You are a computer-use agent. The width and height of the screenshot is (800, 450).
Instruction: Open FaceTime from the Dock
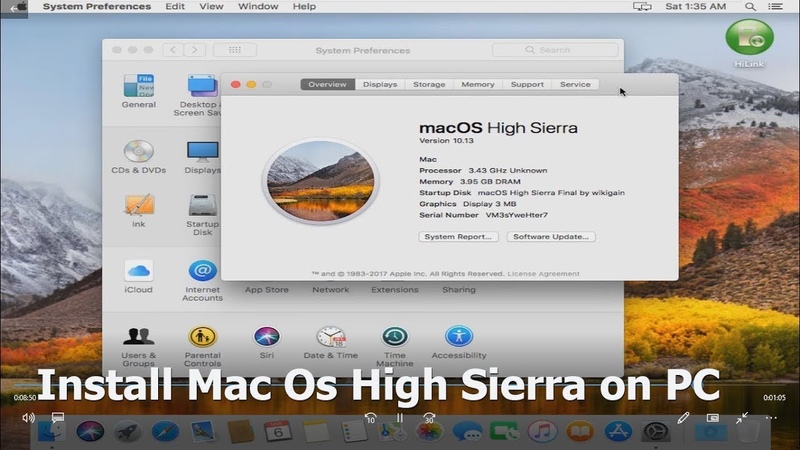click(x=505, y=432)
